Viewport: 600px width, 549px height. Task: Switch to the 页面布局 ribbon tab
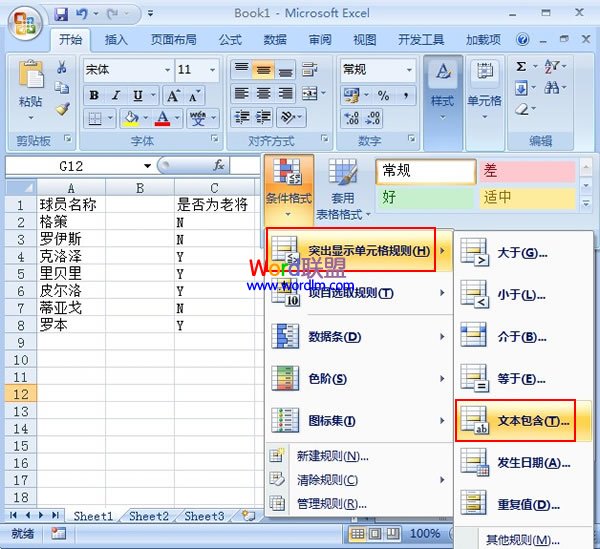point(174,39)
